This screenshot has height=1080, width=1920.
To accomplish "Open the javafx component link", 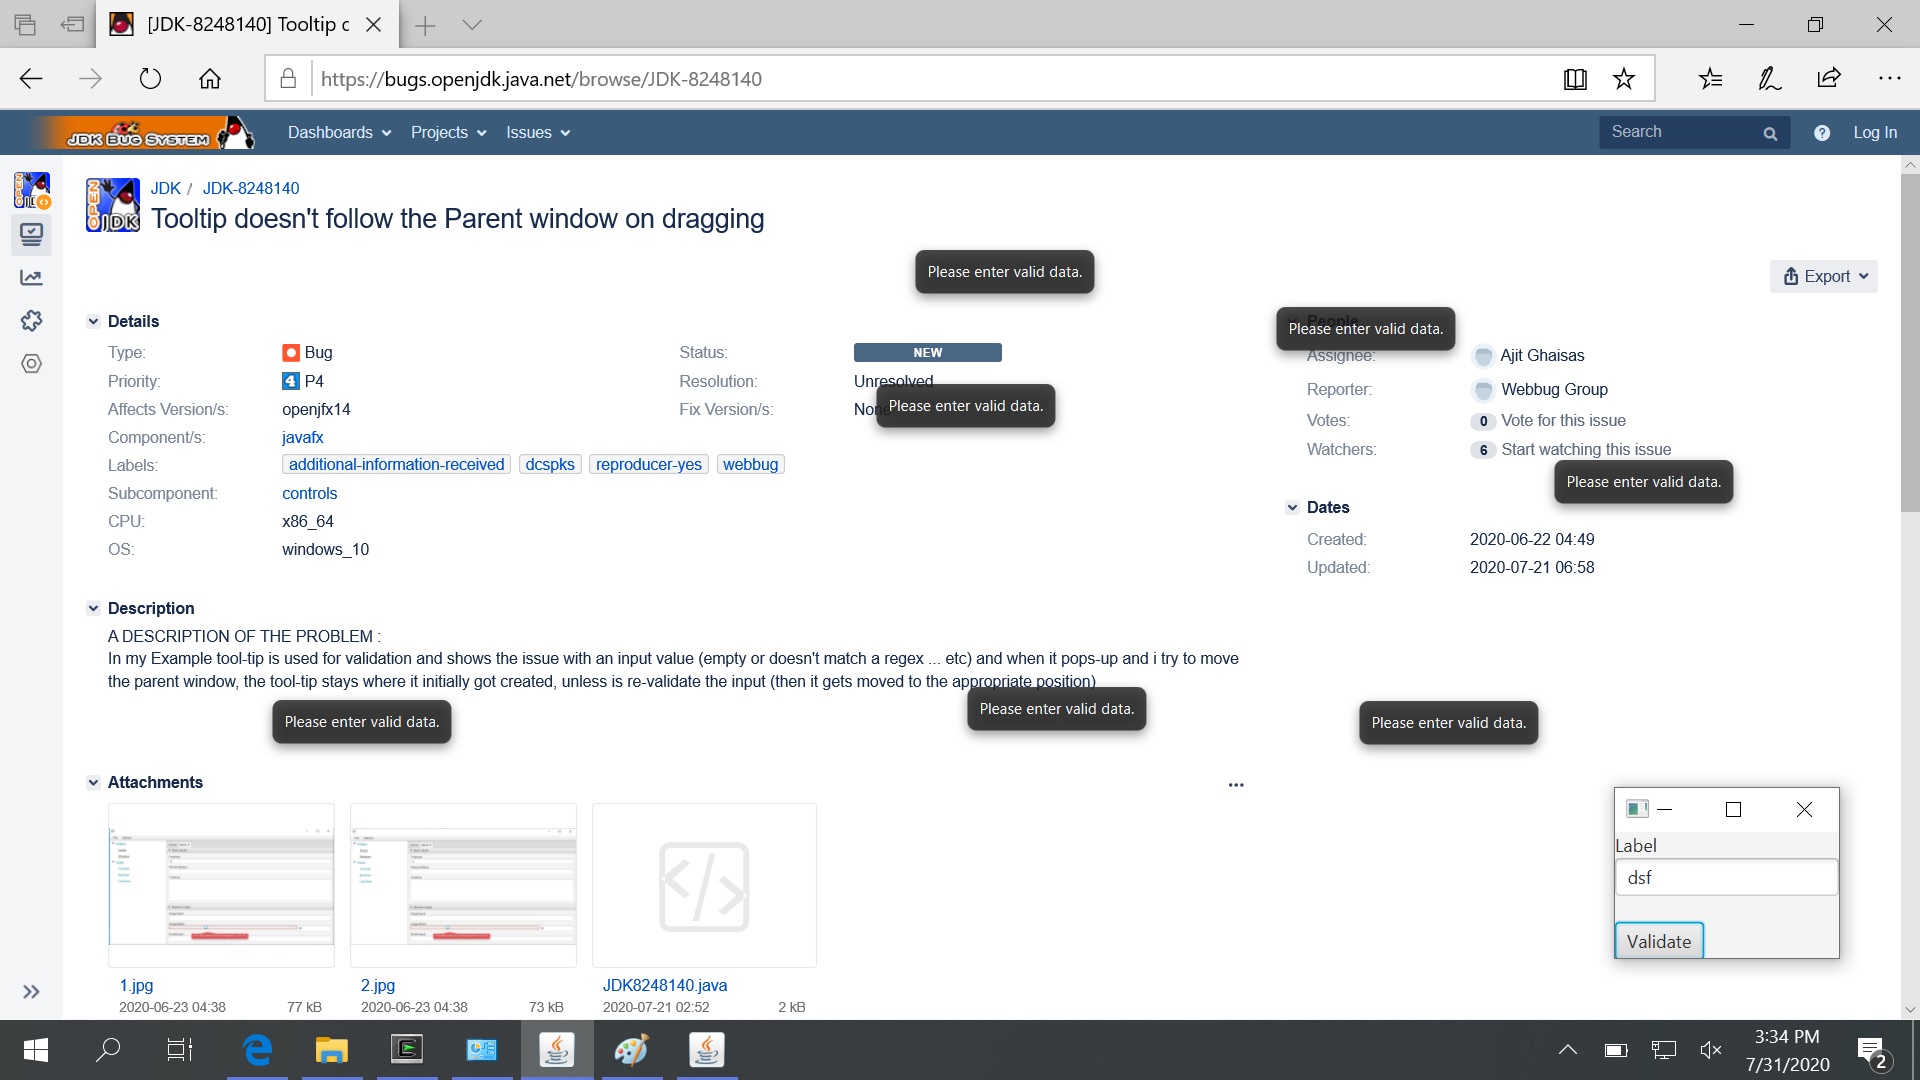I will [302, 437].
